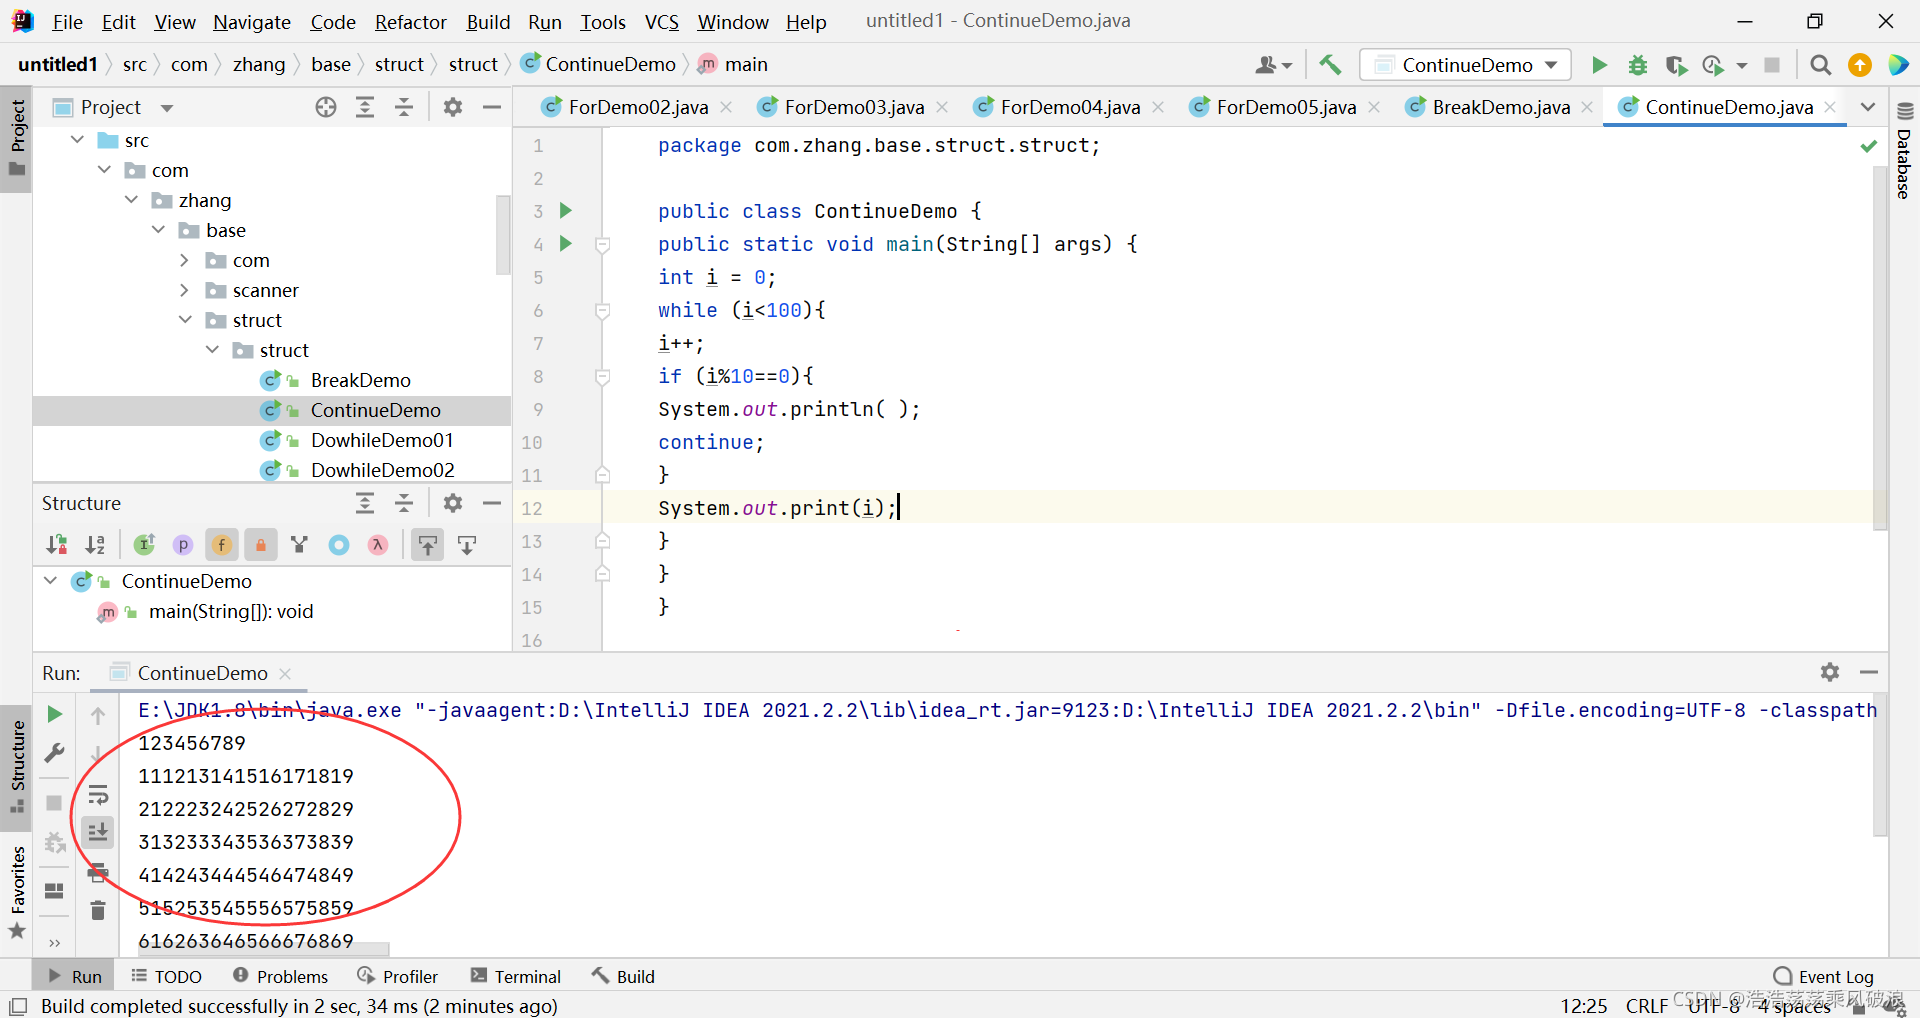Viewport: 1920px width, 1018px height.
Task: Switch to ForDemo03.java tab
Action: (853, 107)
